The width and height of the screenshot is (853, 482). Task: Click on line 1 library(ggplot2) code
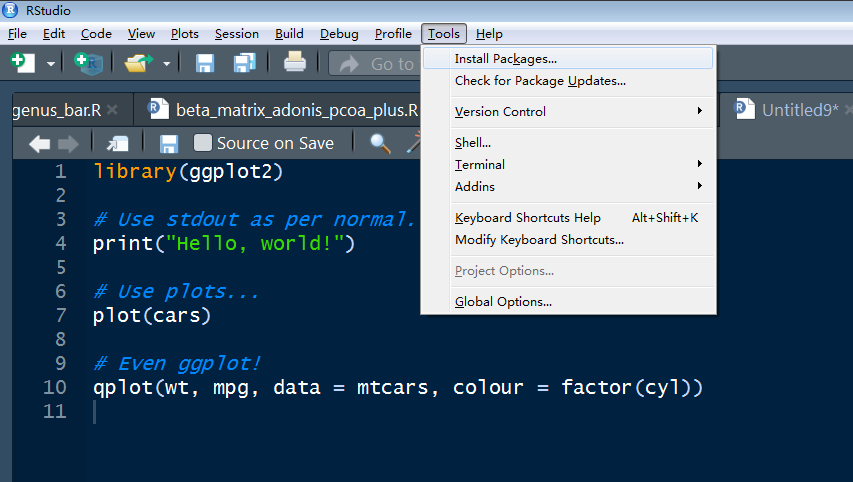coord(188,171)
